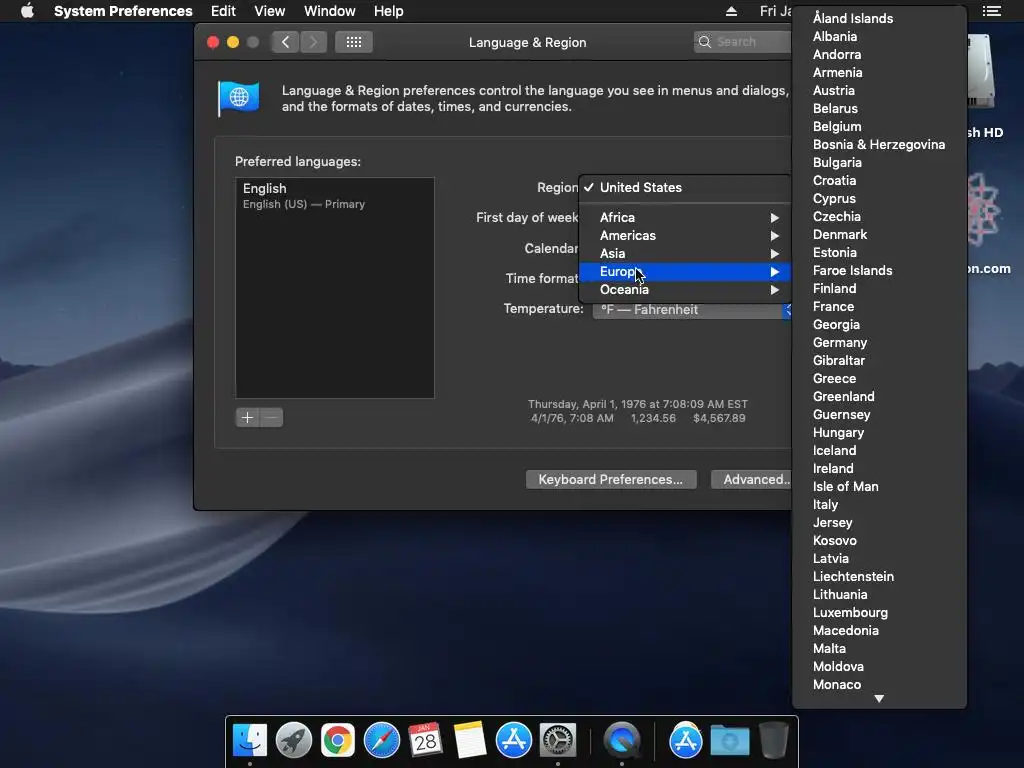This screenshot has width=1024, height=768.
Task: Add a preferred language with plus button
Action: tap(248, 417)
